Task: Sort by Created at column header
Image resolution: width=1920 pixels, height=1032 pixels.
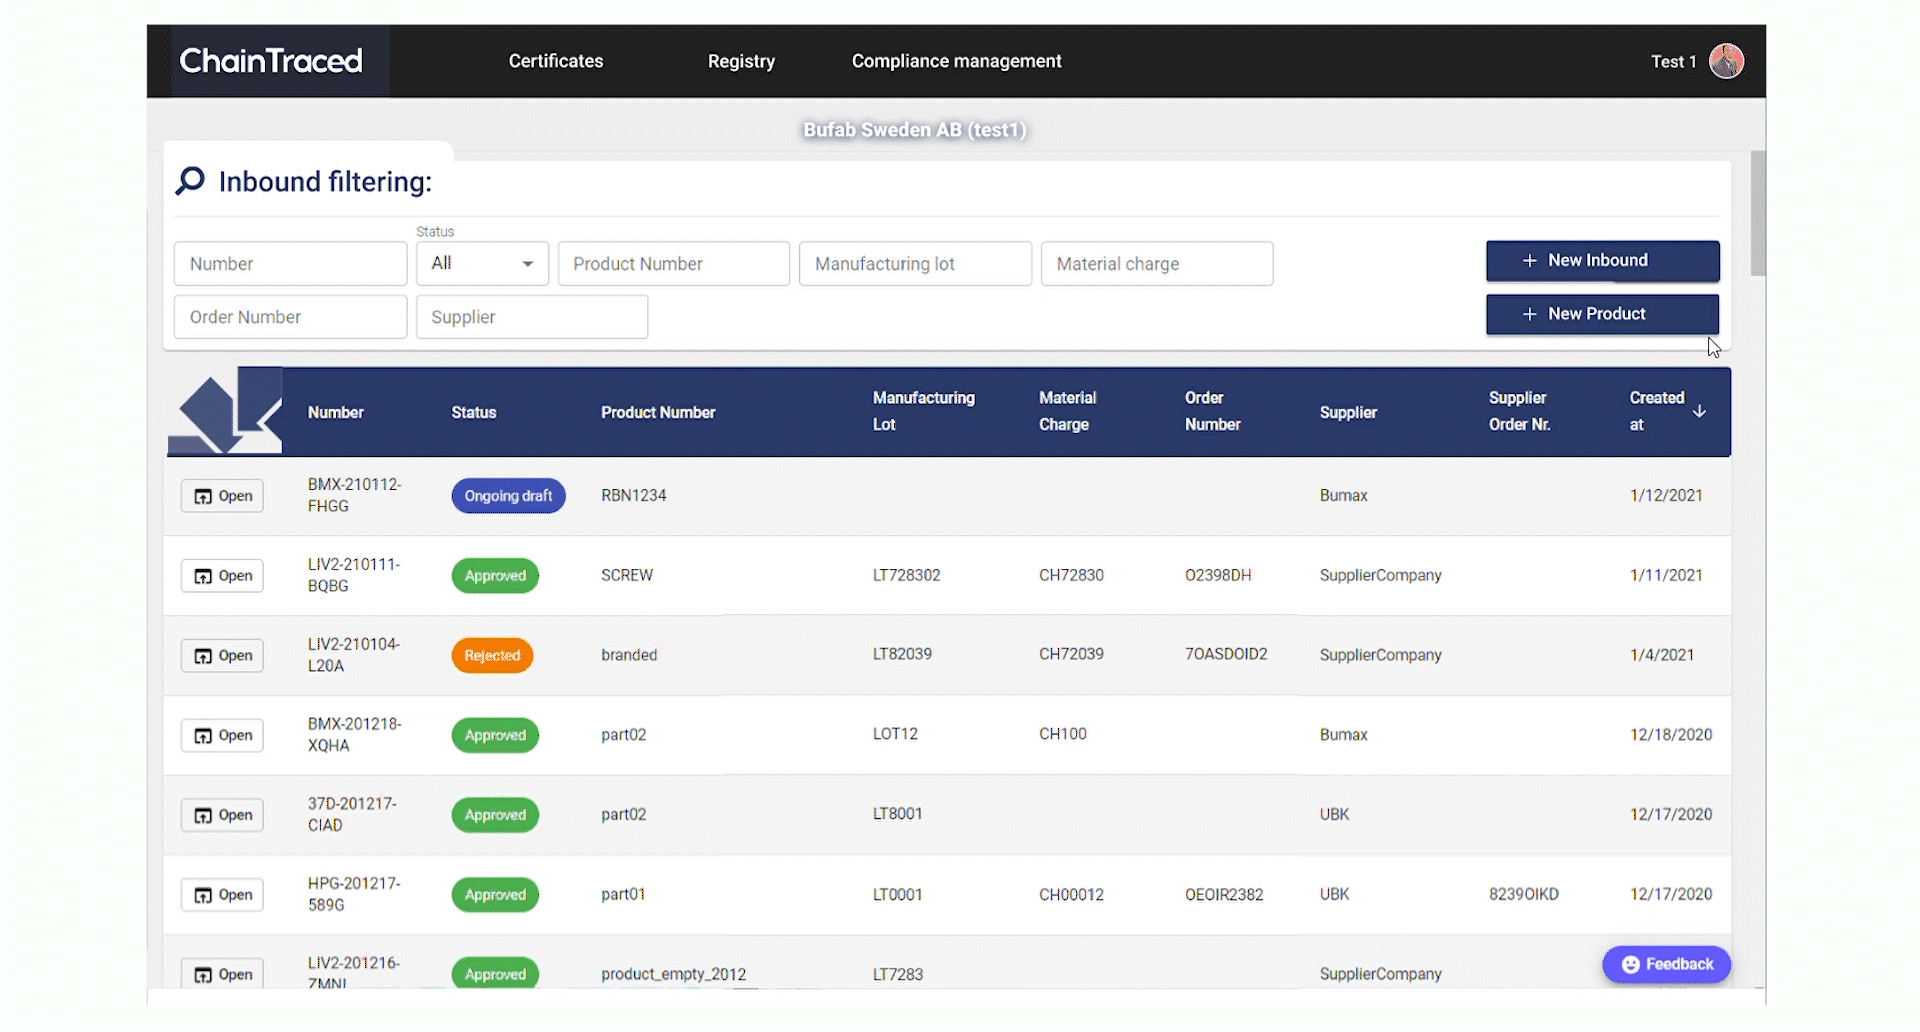Action: [1657, 411]
